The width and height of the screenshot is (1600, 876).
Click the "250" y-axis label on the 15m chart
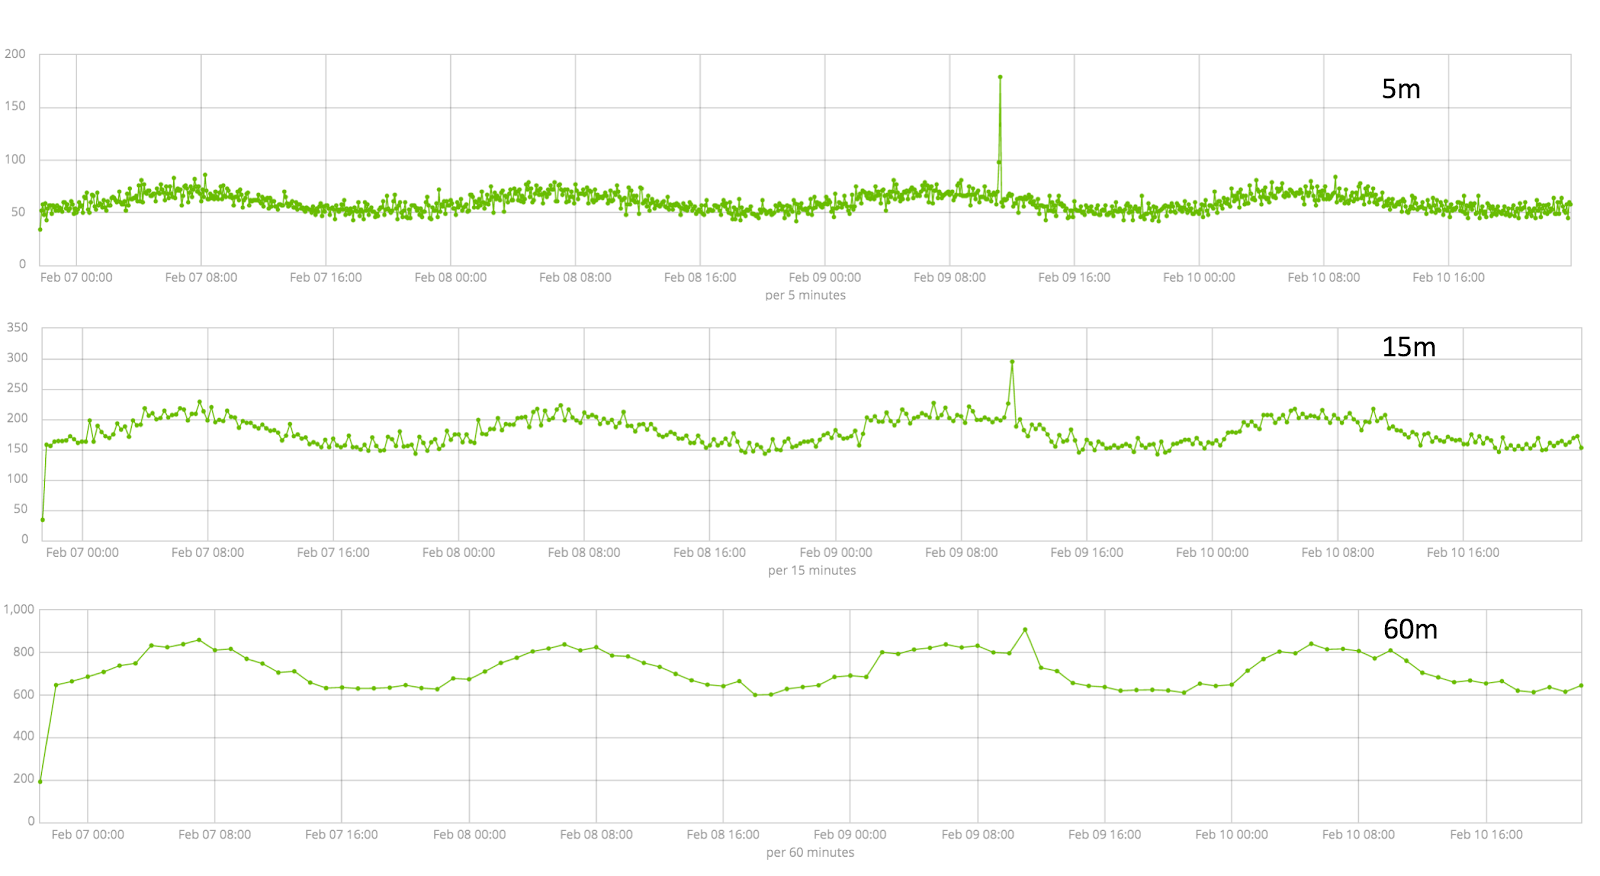(17, 388)
